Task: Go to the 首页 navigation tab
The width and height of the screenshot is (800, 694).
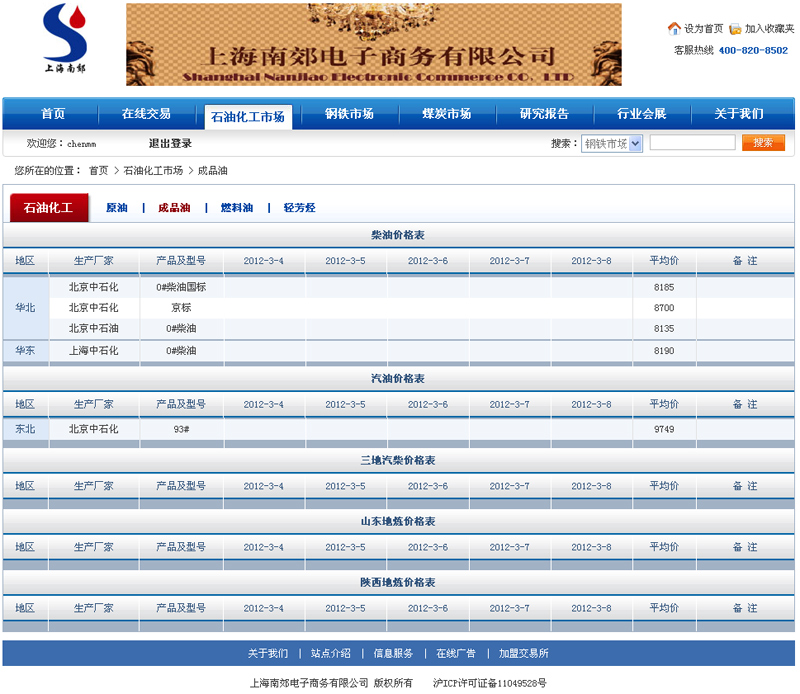Action: (x=53, y=113)
